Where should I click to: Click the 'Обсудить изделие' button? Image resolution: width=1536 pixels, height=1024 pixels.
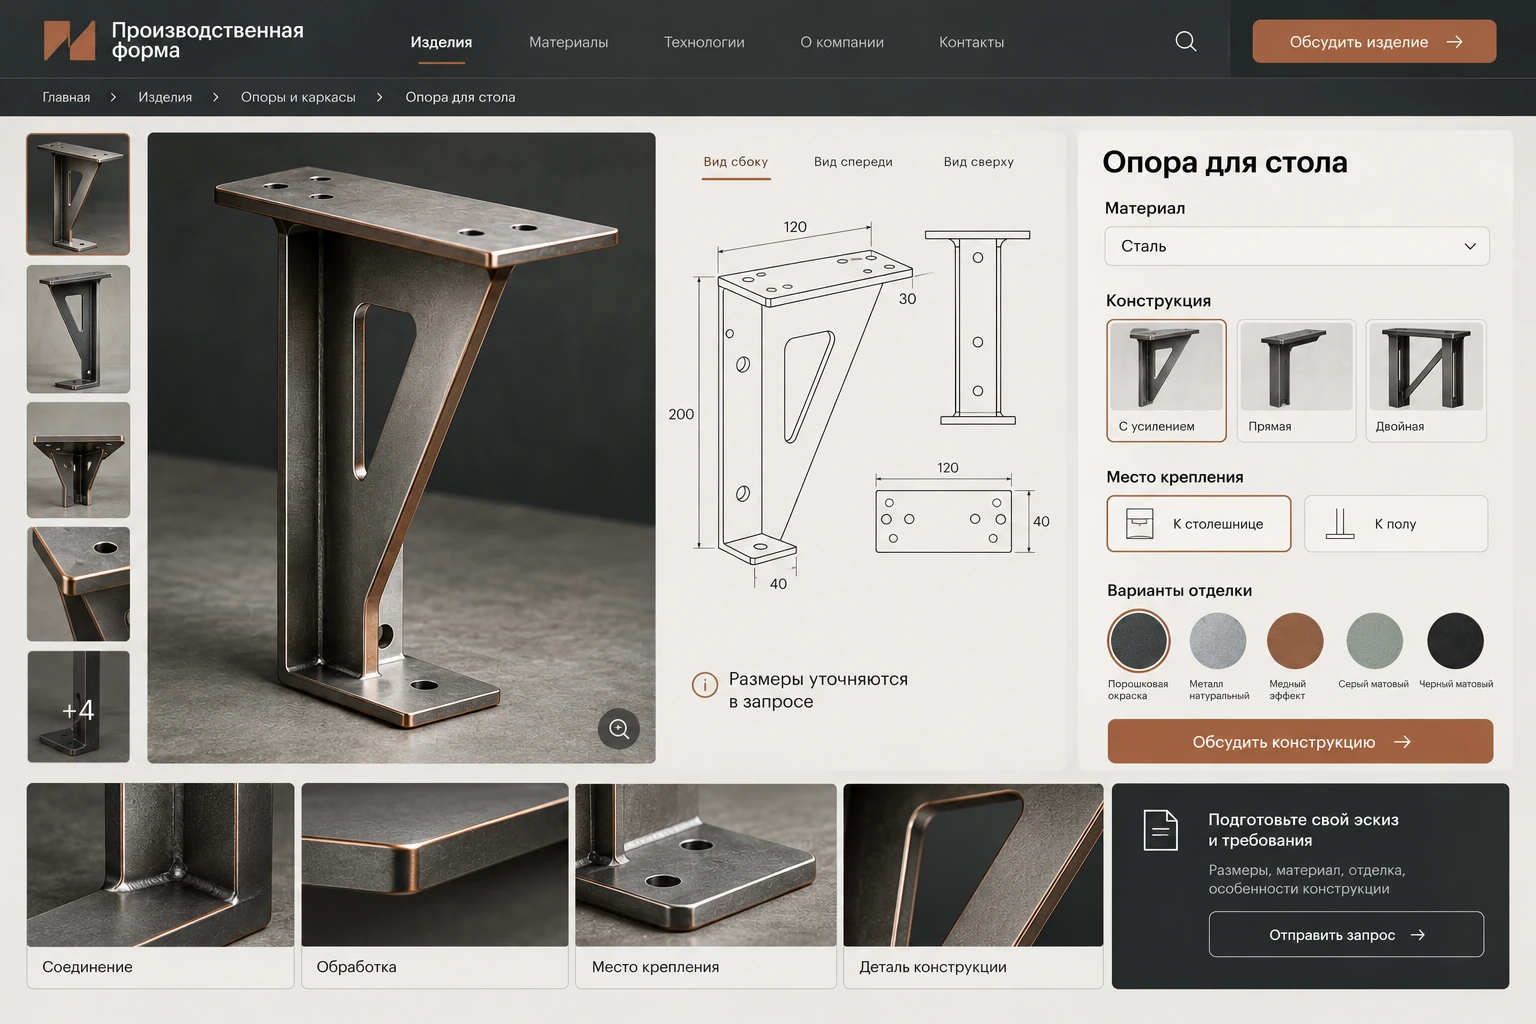coord(1374,42)
